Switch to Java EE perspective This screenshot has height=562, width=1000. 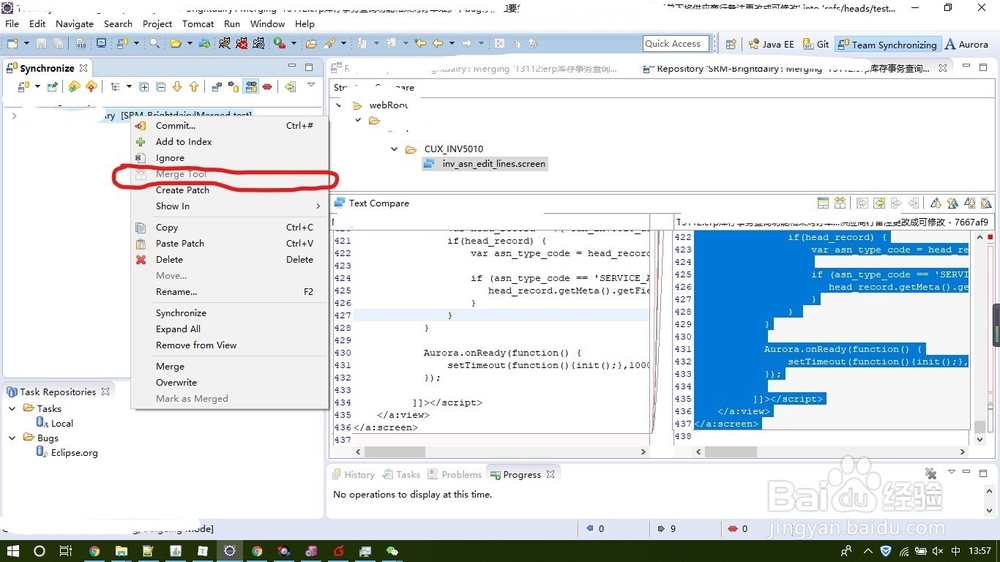(x=771, y=44)
